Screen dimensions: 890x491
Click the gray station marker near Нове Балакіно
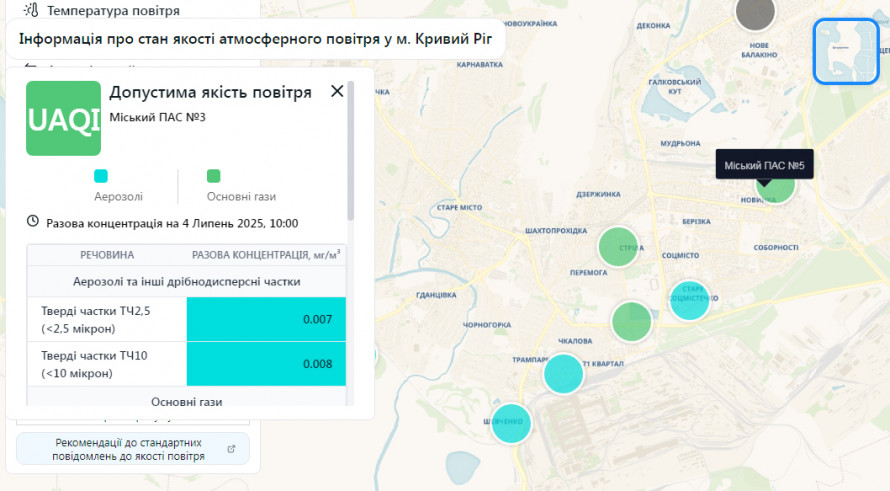click(x=755, y=12)
